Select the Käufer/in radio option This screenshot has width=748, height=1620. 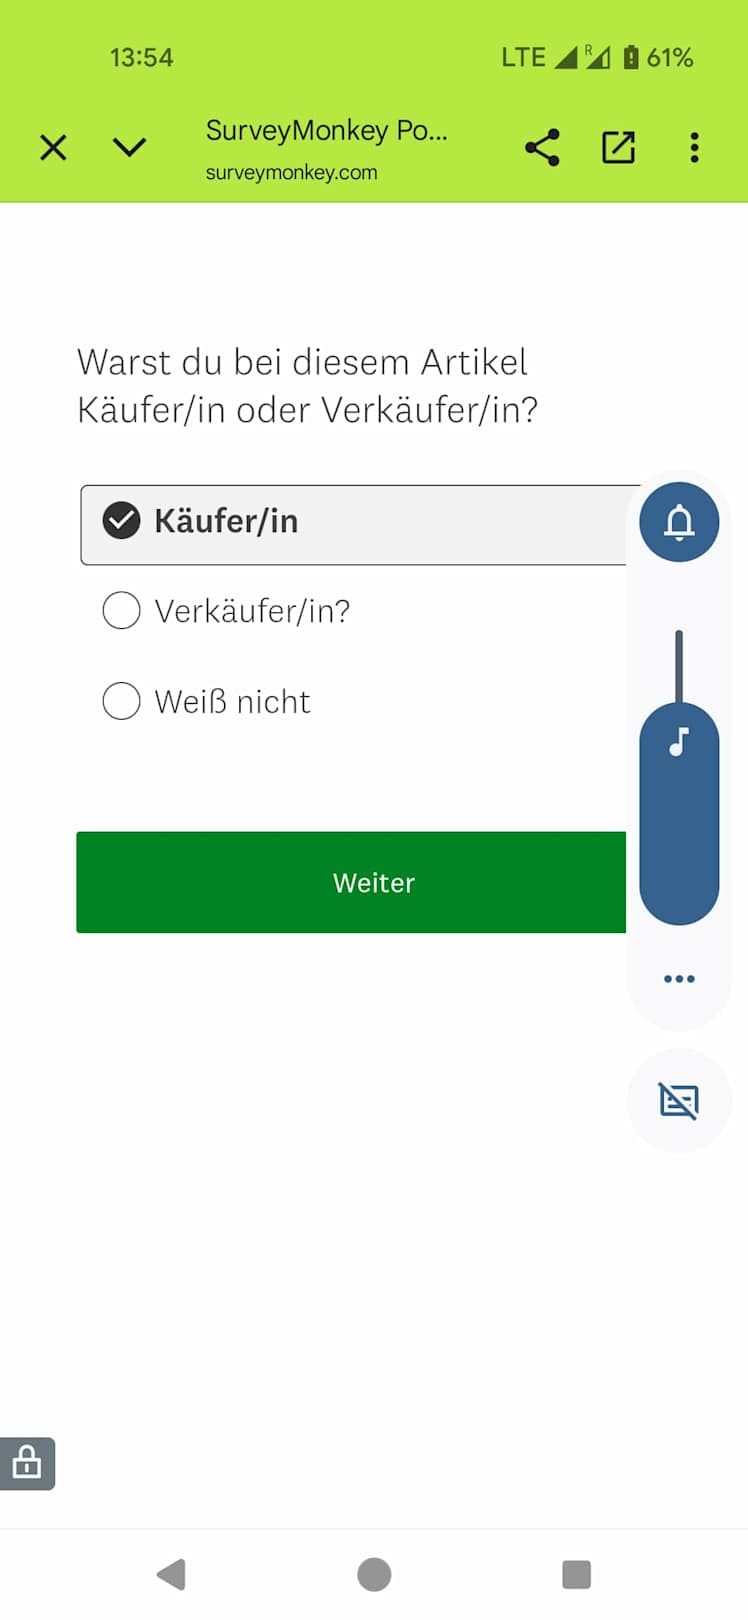pos(122,521)
